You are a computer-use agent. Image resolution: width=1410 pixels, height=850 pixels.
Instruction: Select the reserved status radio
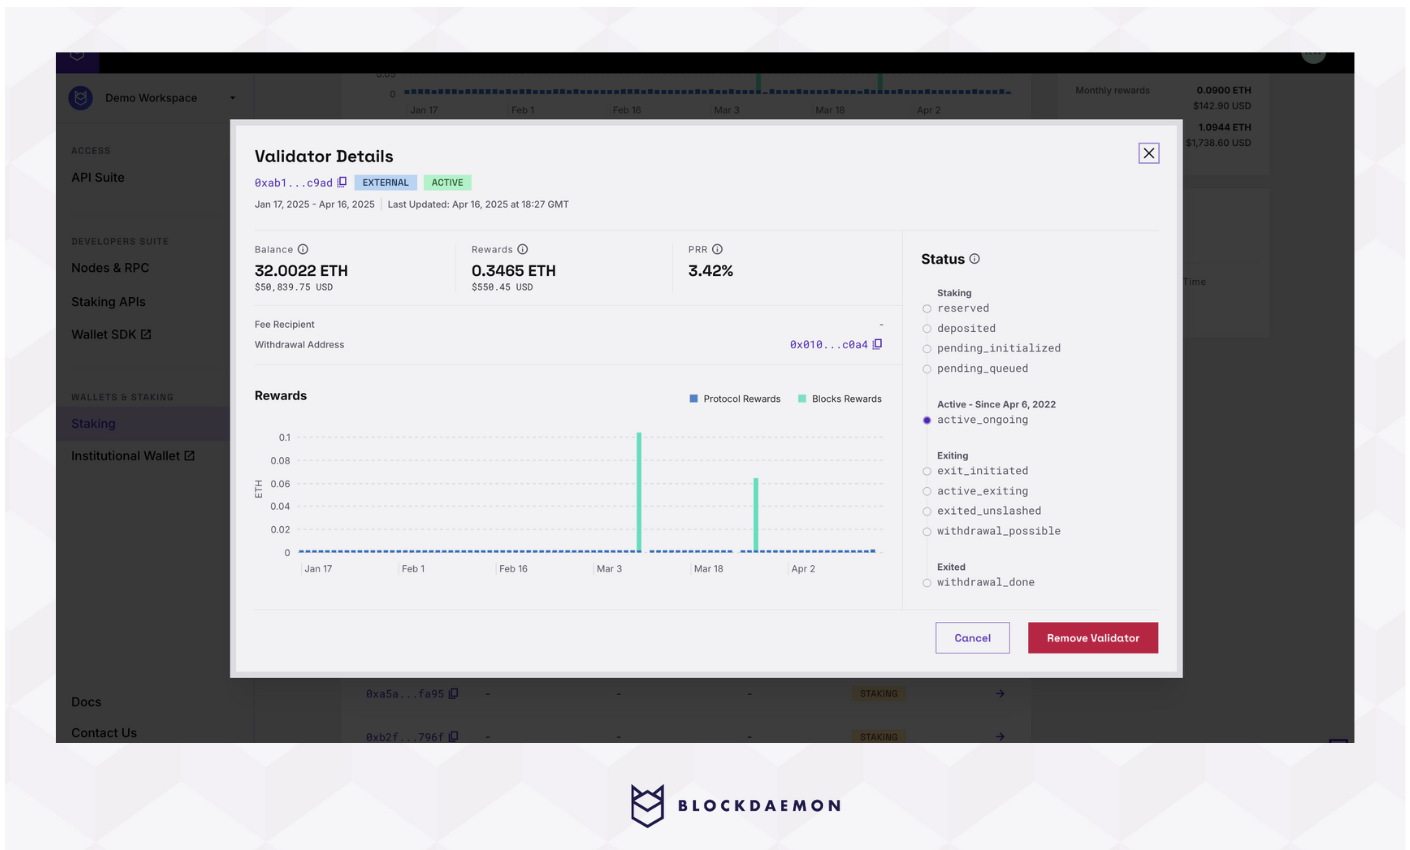click(x=927, y=309)
